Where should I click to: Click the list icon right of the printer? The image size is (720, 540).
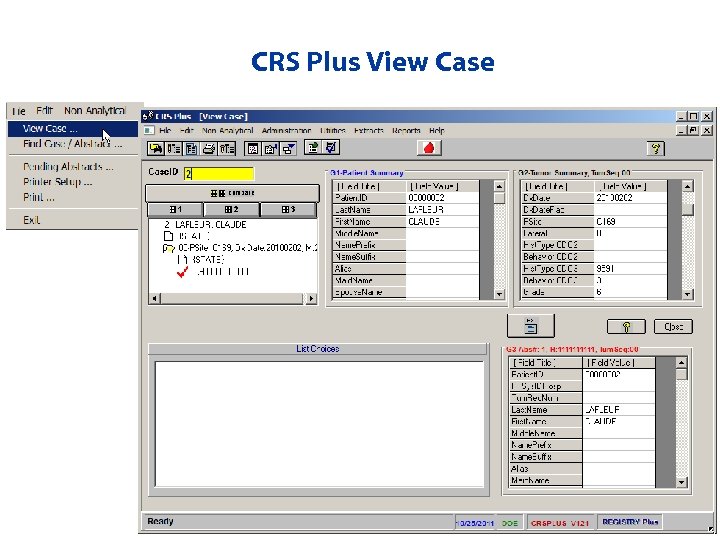point(227,148)
